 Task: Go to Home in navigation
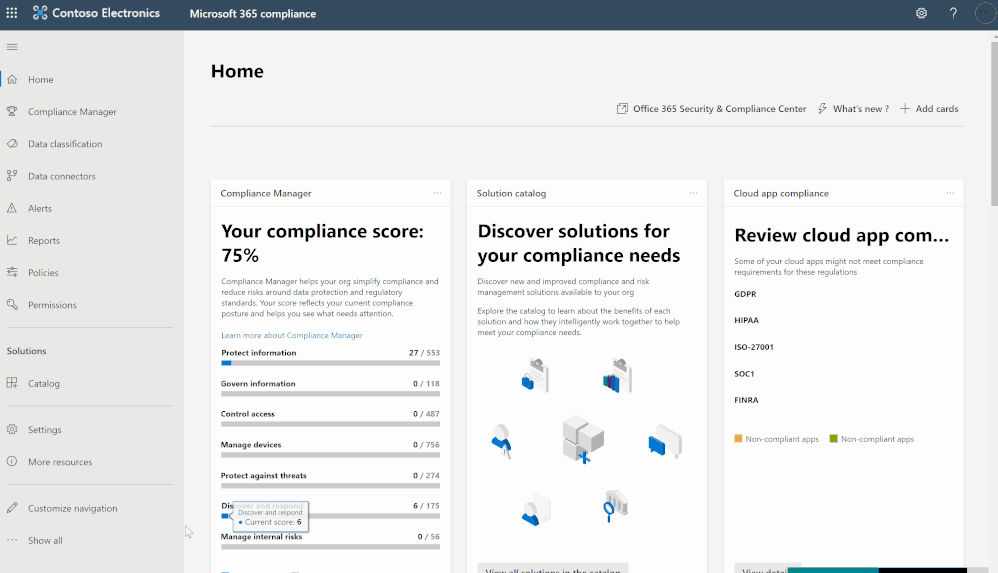[x=41, y=80]
